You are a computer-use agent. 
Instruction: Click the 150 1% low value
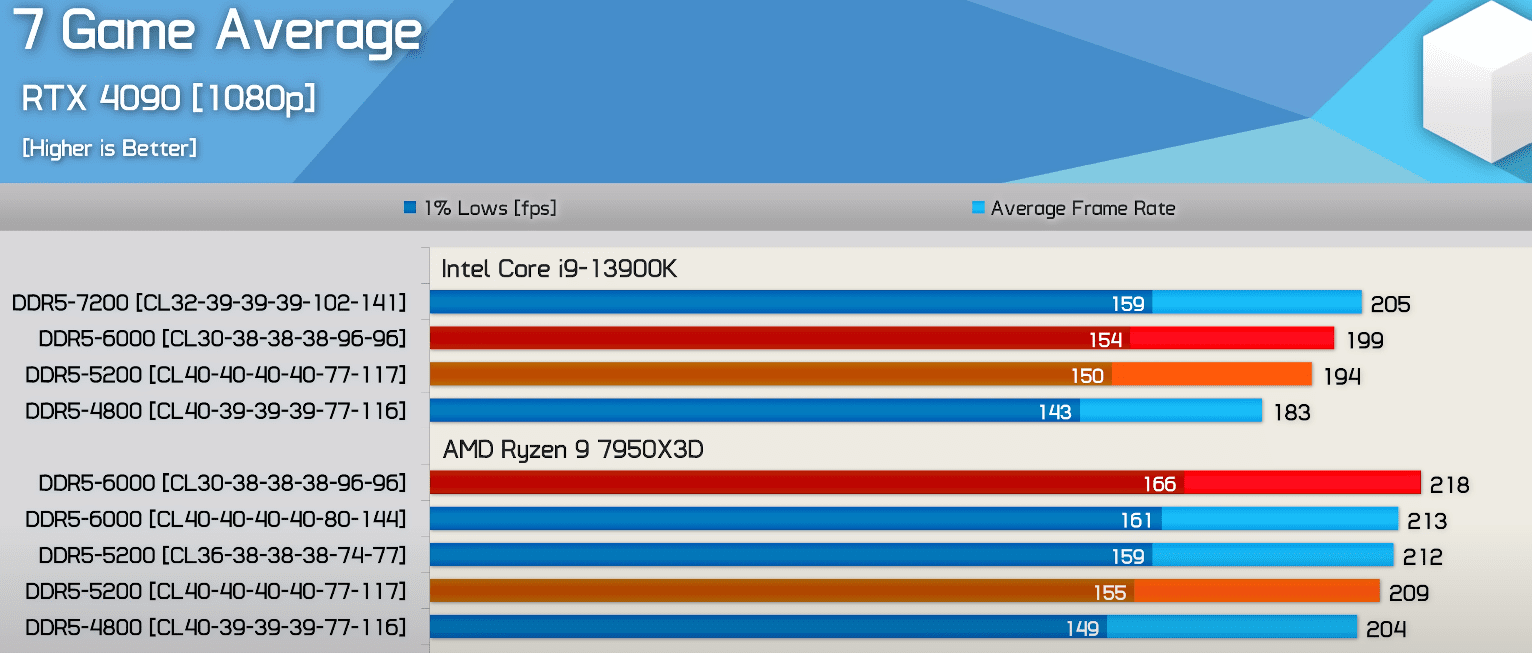tap(1087, 376)
